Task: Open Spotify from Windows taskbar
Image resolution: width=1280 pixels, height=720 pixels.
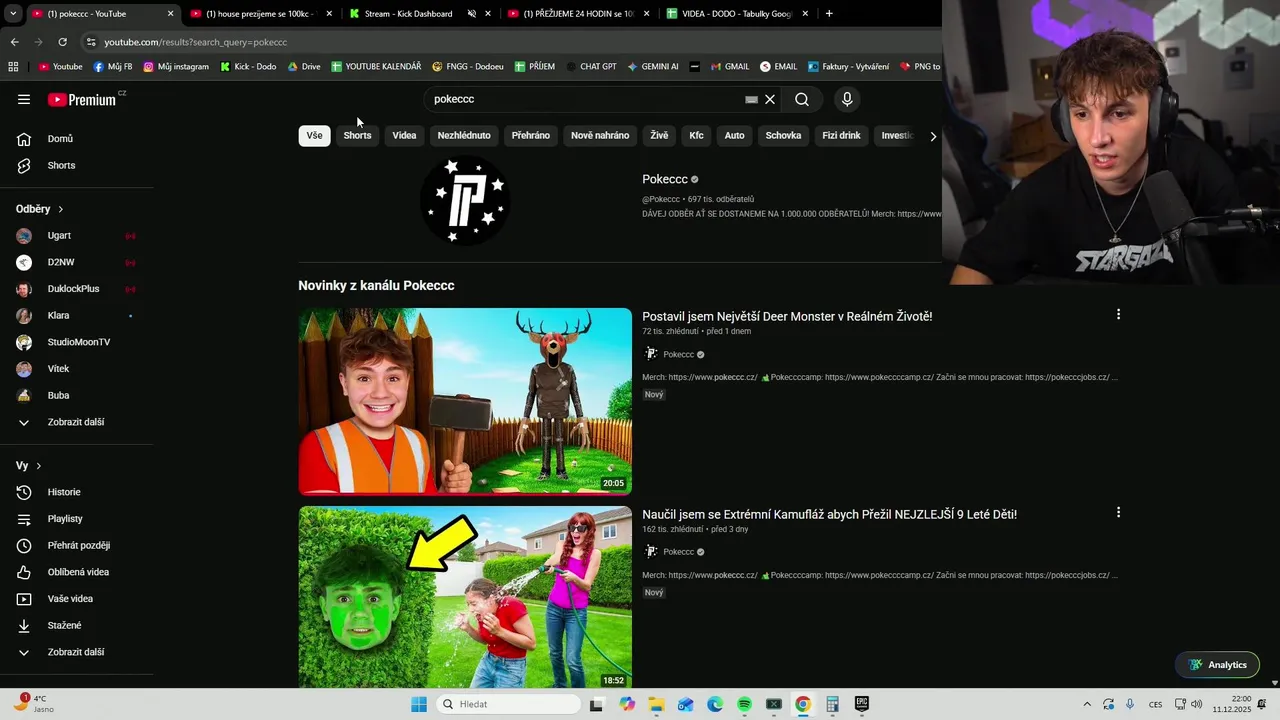Action: pyautogui.click(x=744, y=704)
